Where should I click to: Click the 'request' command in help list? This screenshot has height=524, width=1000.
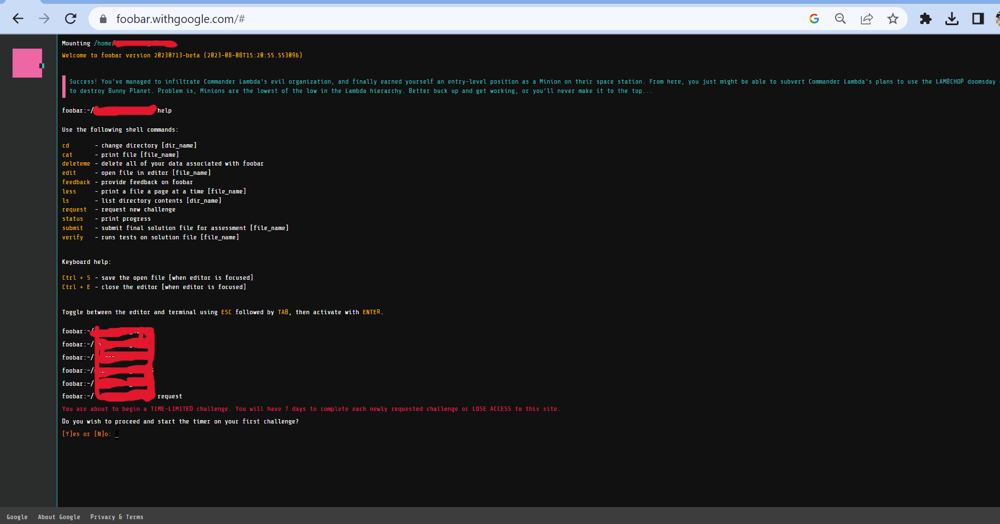click(74, 210)
